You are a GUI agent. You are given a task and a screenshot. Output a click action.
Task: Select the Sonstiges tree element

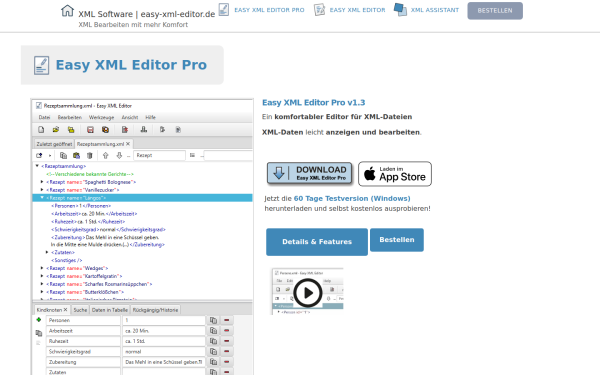point(67,260)
